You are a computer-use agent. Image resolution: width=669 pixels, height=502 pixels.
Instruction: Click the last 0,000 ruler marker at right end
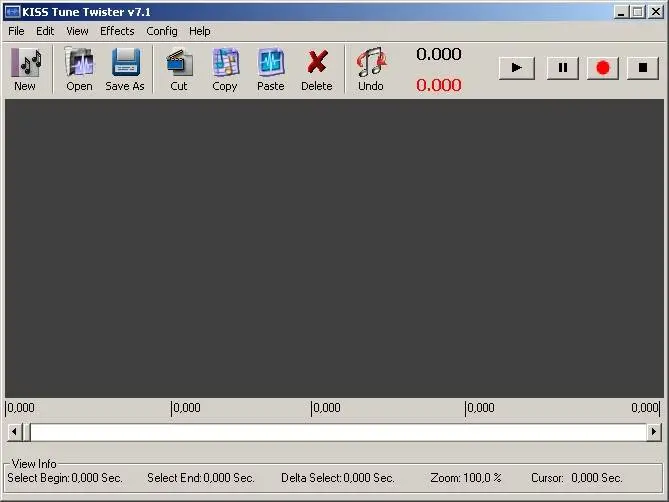tap(646, 408)
